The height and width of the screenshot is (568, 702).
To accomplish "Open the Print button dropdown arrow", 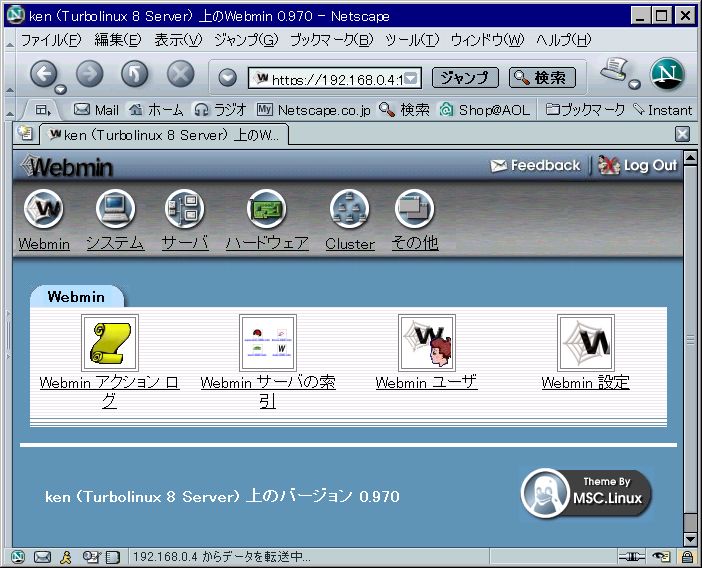I will 634,84.
